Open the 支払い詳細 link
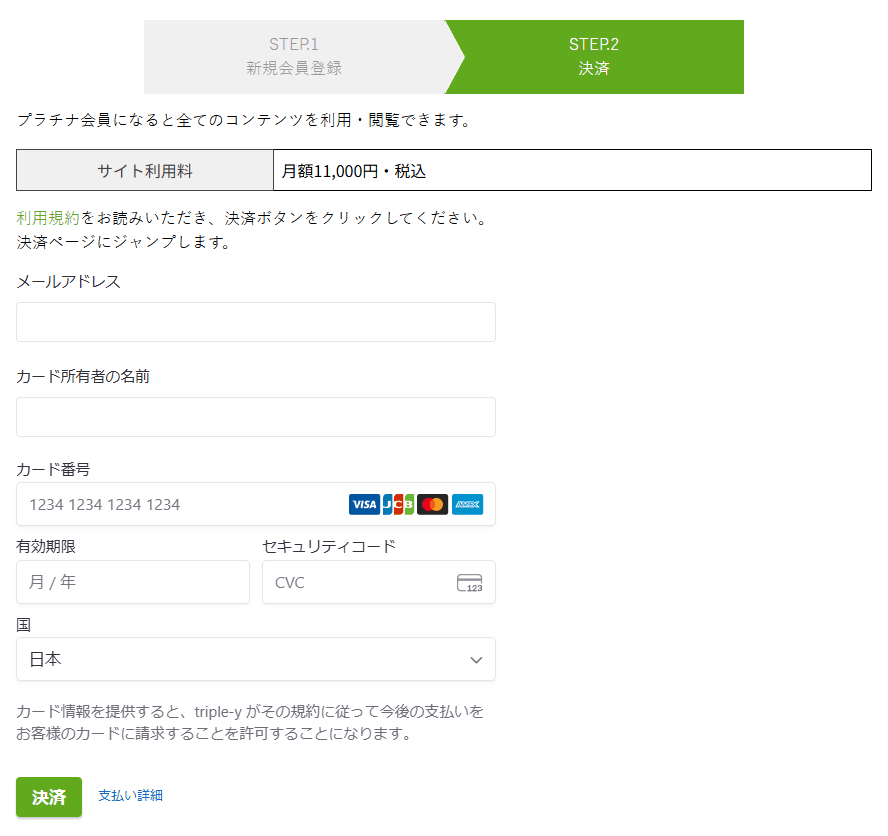This screenshot has height=836, width=888. tap(131, 795)
